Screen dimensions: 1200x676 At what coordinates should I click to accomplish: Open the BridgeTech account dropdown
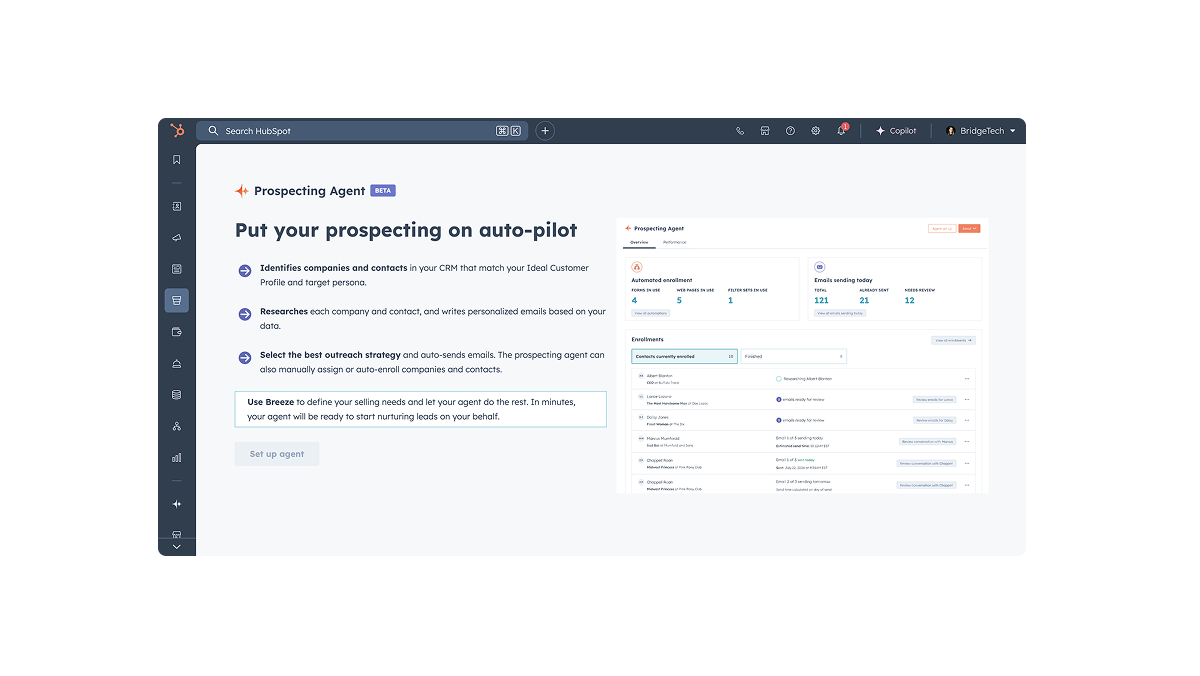click(981, 130)
